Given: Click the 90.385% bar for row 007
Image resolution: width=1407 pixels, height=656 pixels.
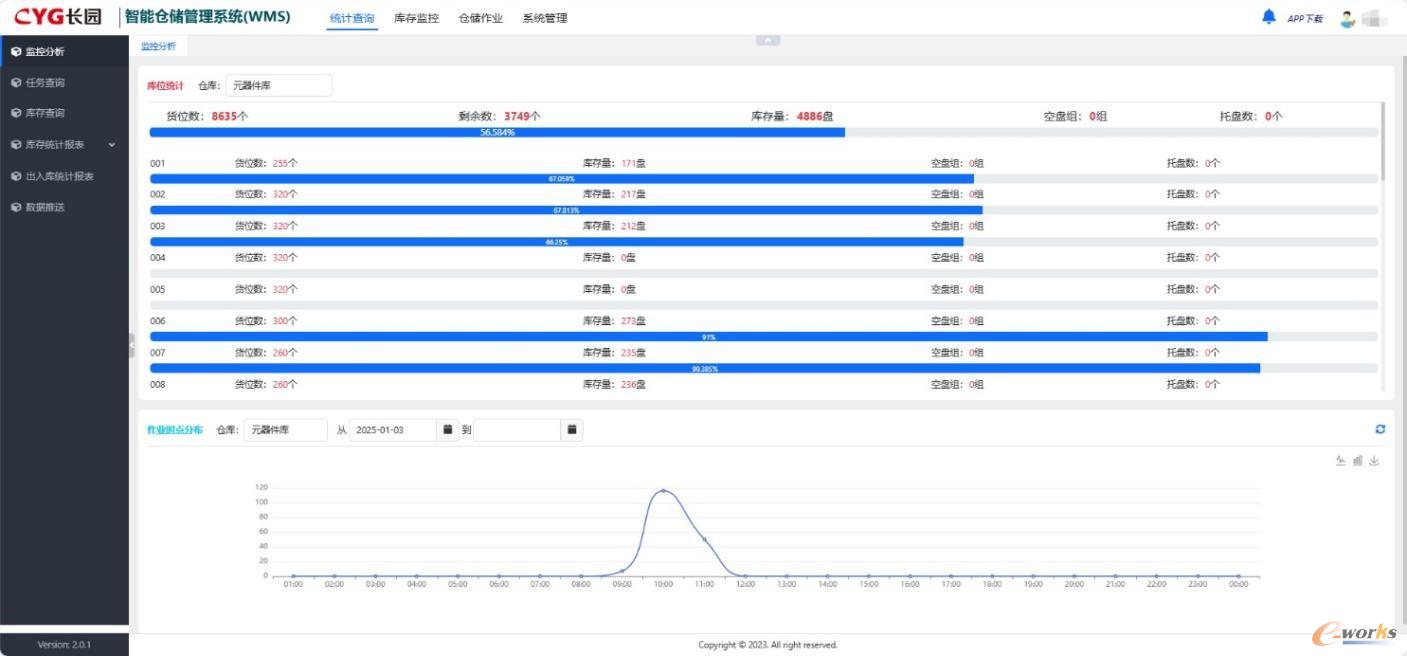Looking at the screenshot, I should point(764,369).
